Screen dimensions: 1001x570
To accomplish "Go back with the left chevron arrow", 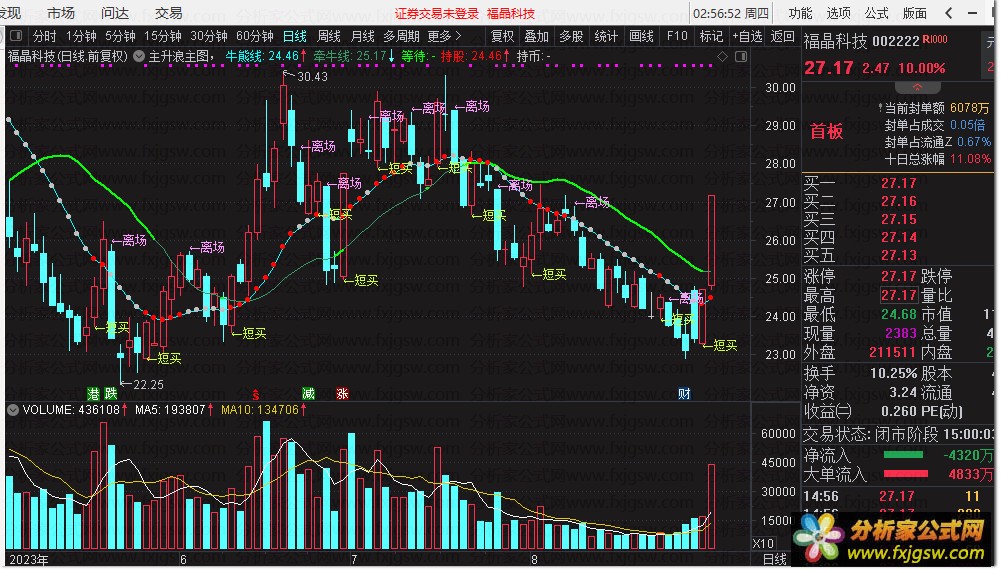I will (x=949, y=13).
